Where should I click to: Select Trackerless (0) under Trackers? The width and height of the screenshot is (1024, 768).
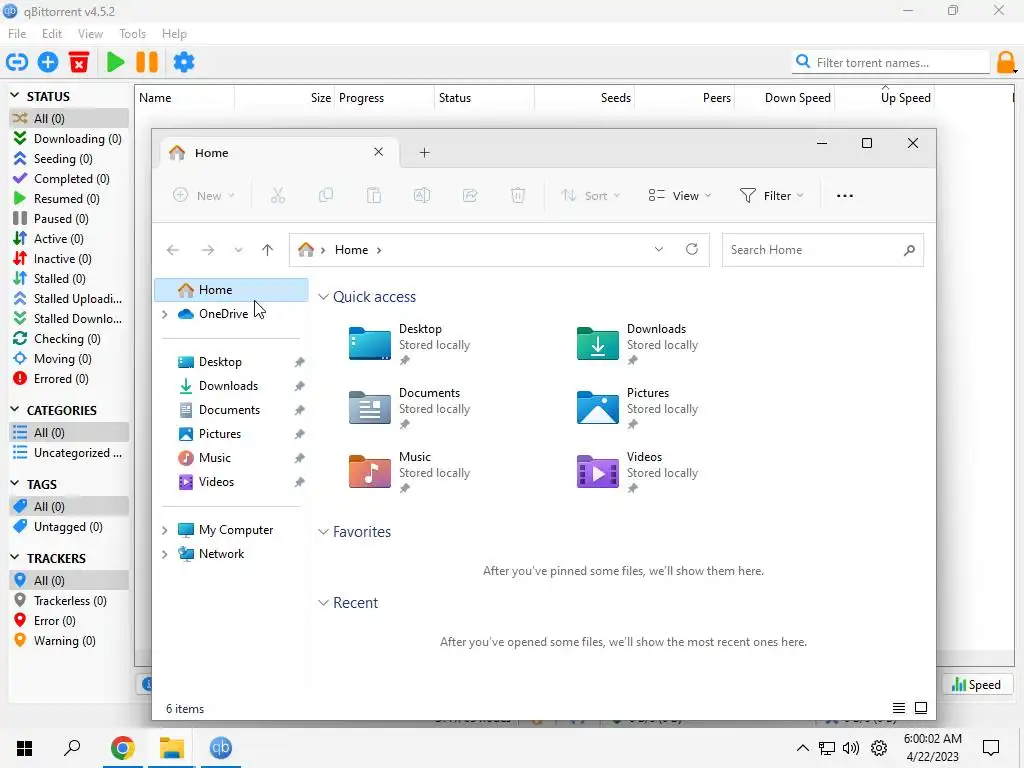tap(69, 601)
